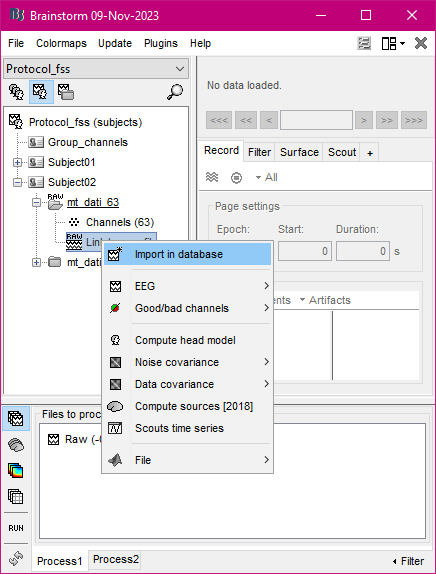Select the Process recordings icon
Screen dimensions: 436x574
click(16, 418)
